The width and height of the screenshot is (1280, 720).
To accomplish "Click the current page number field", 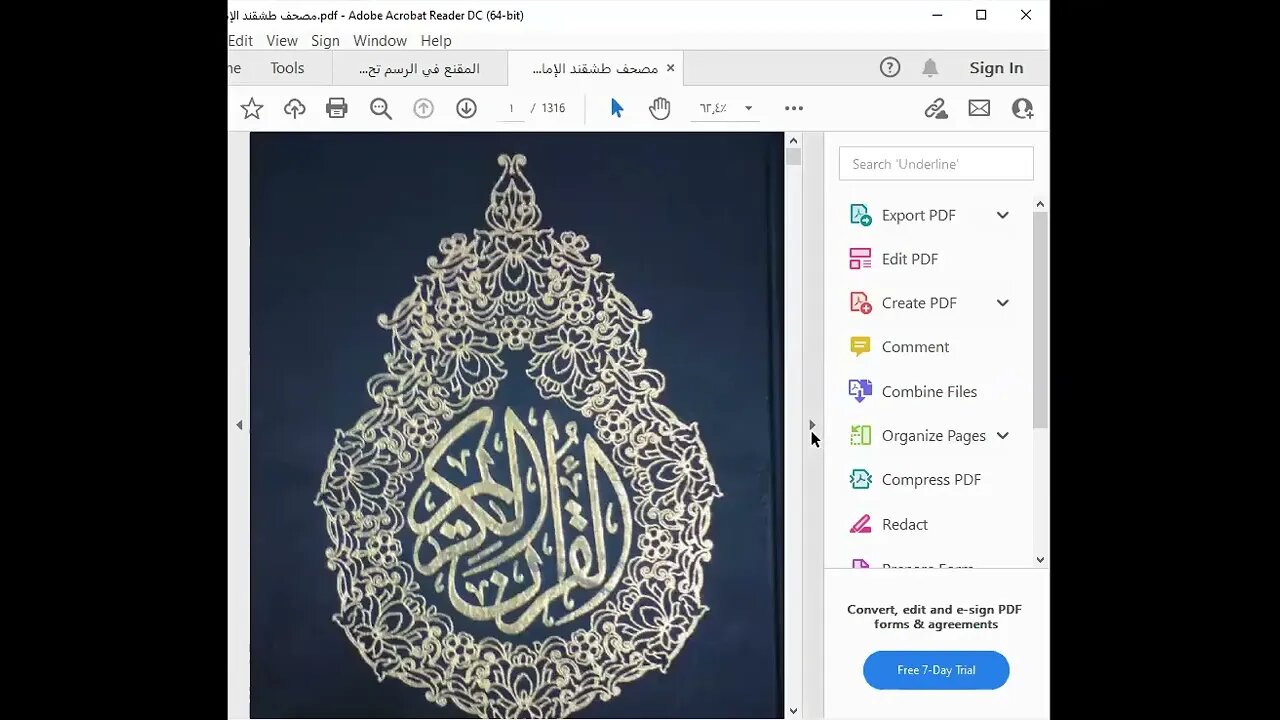I will pyautogui.click(x=511, y=108).
